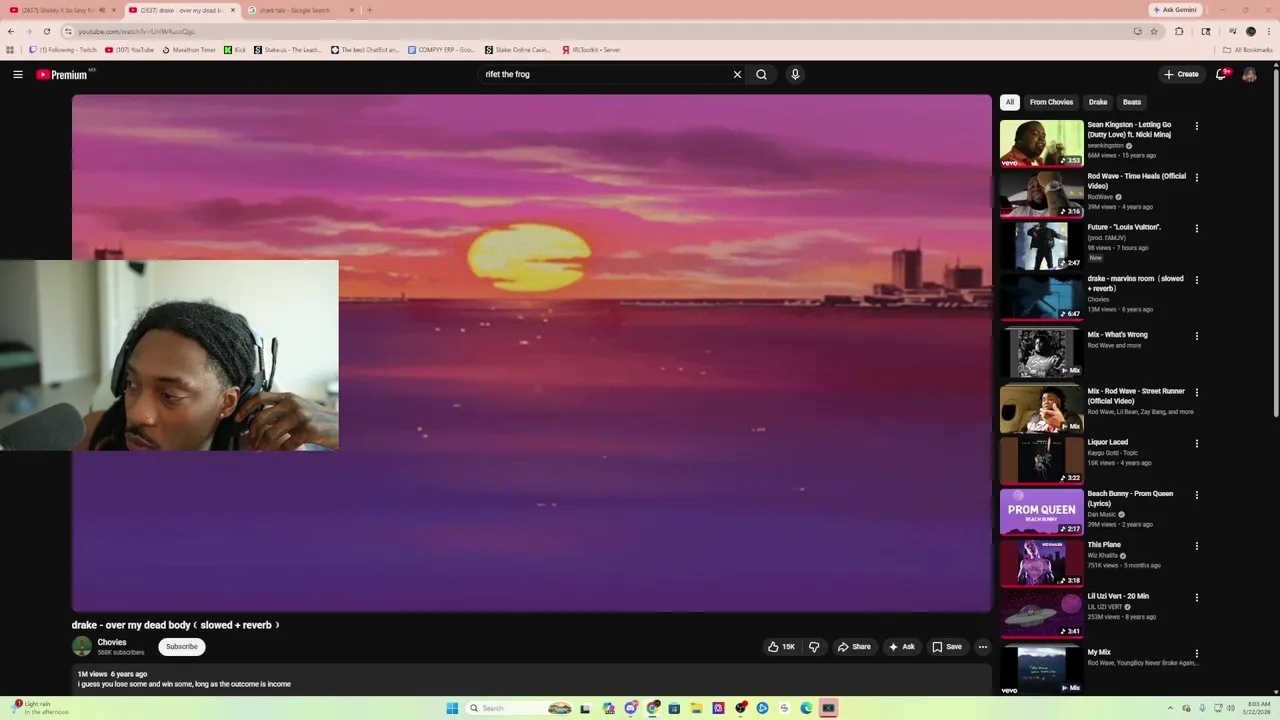Open the YouTube account avatar menu
This screenshot has width=1280, height=720.
(x=1249, y=74)
